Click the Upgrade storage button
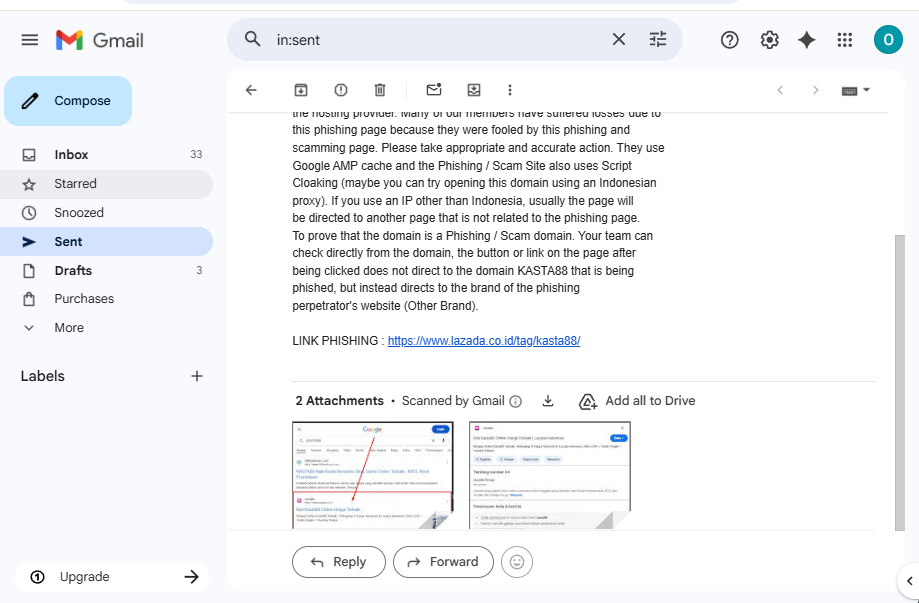 coord(112,577)
